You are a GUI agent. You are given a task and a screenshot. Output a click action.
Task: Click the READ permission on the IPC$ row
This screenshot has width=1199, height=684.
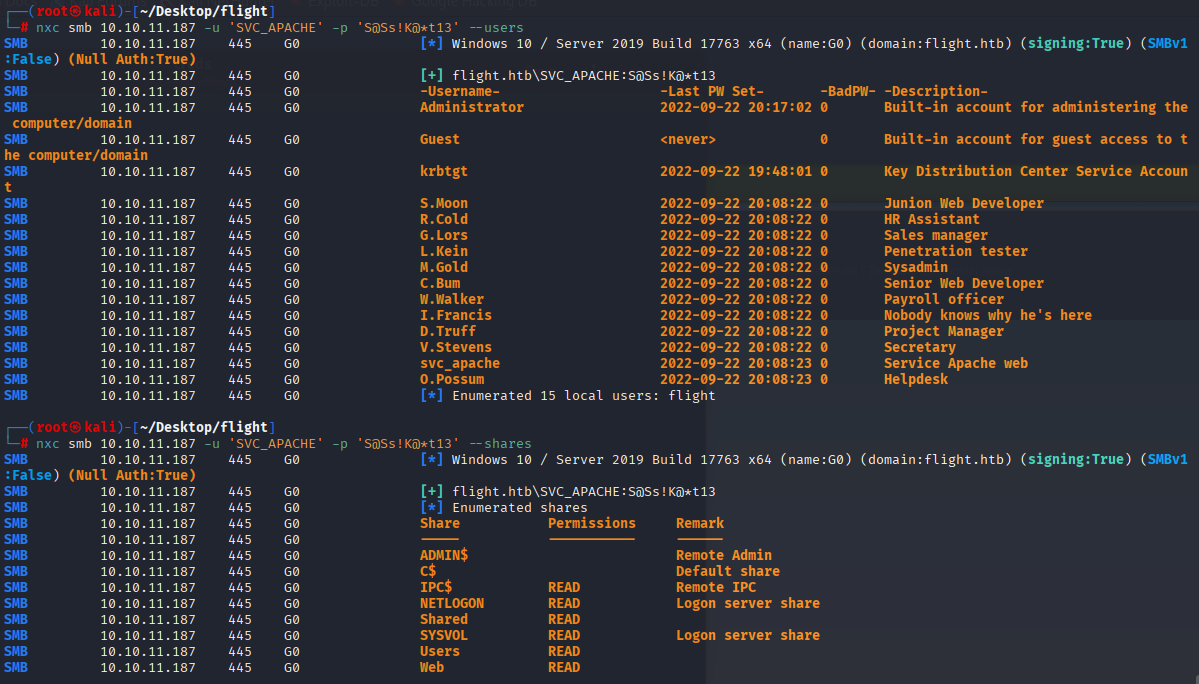click(x=564, y=588)
